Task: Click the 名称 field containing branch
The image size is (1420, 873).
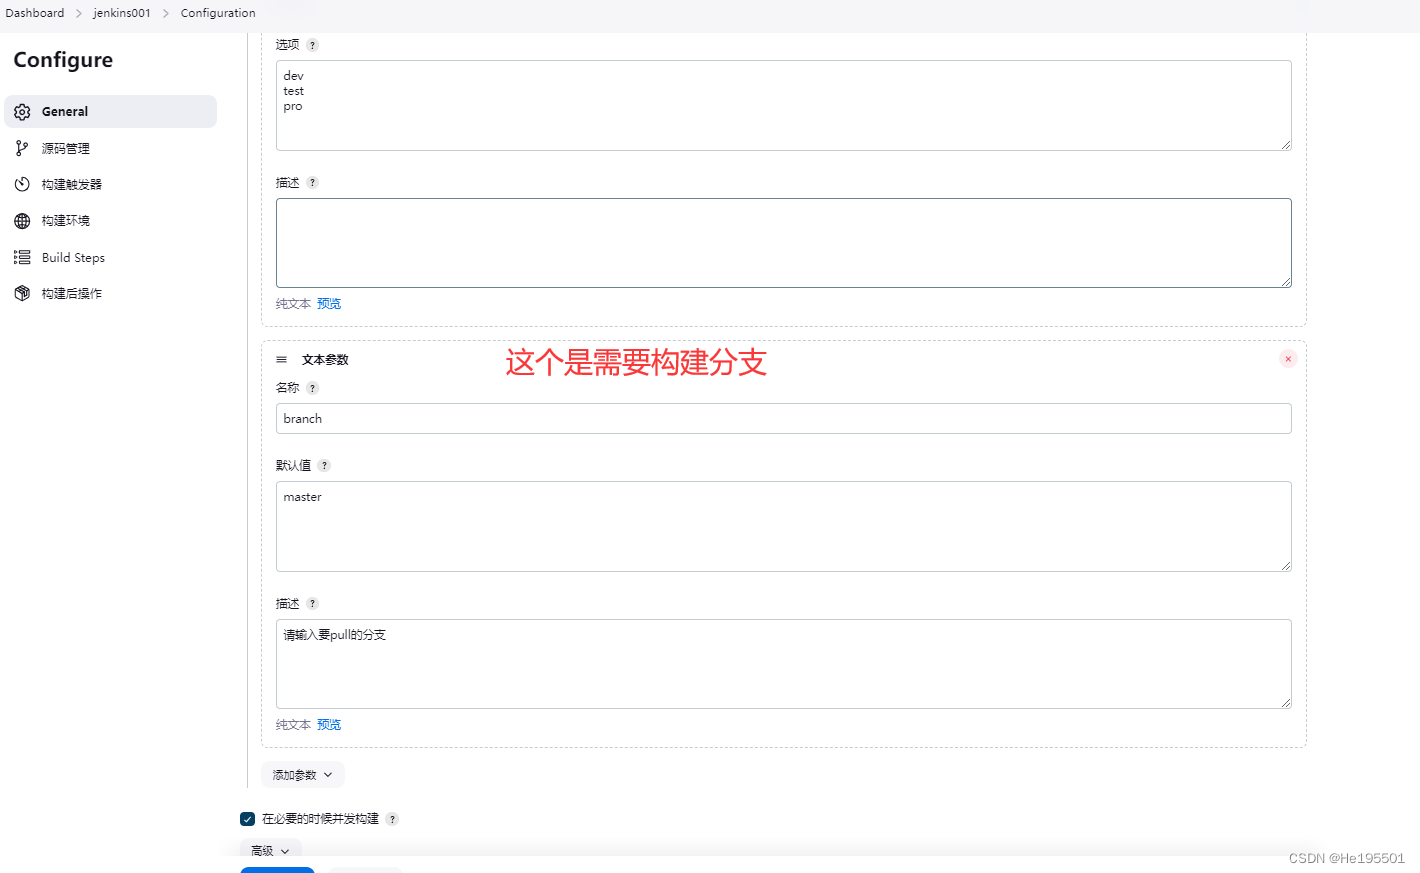Action: (783, 419)
